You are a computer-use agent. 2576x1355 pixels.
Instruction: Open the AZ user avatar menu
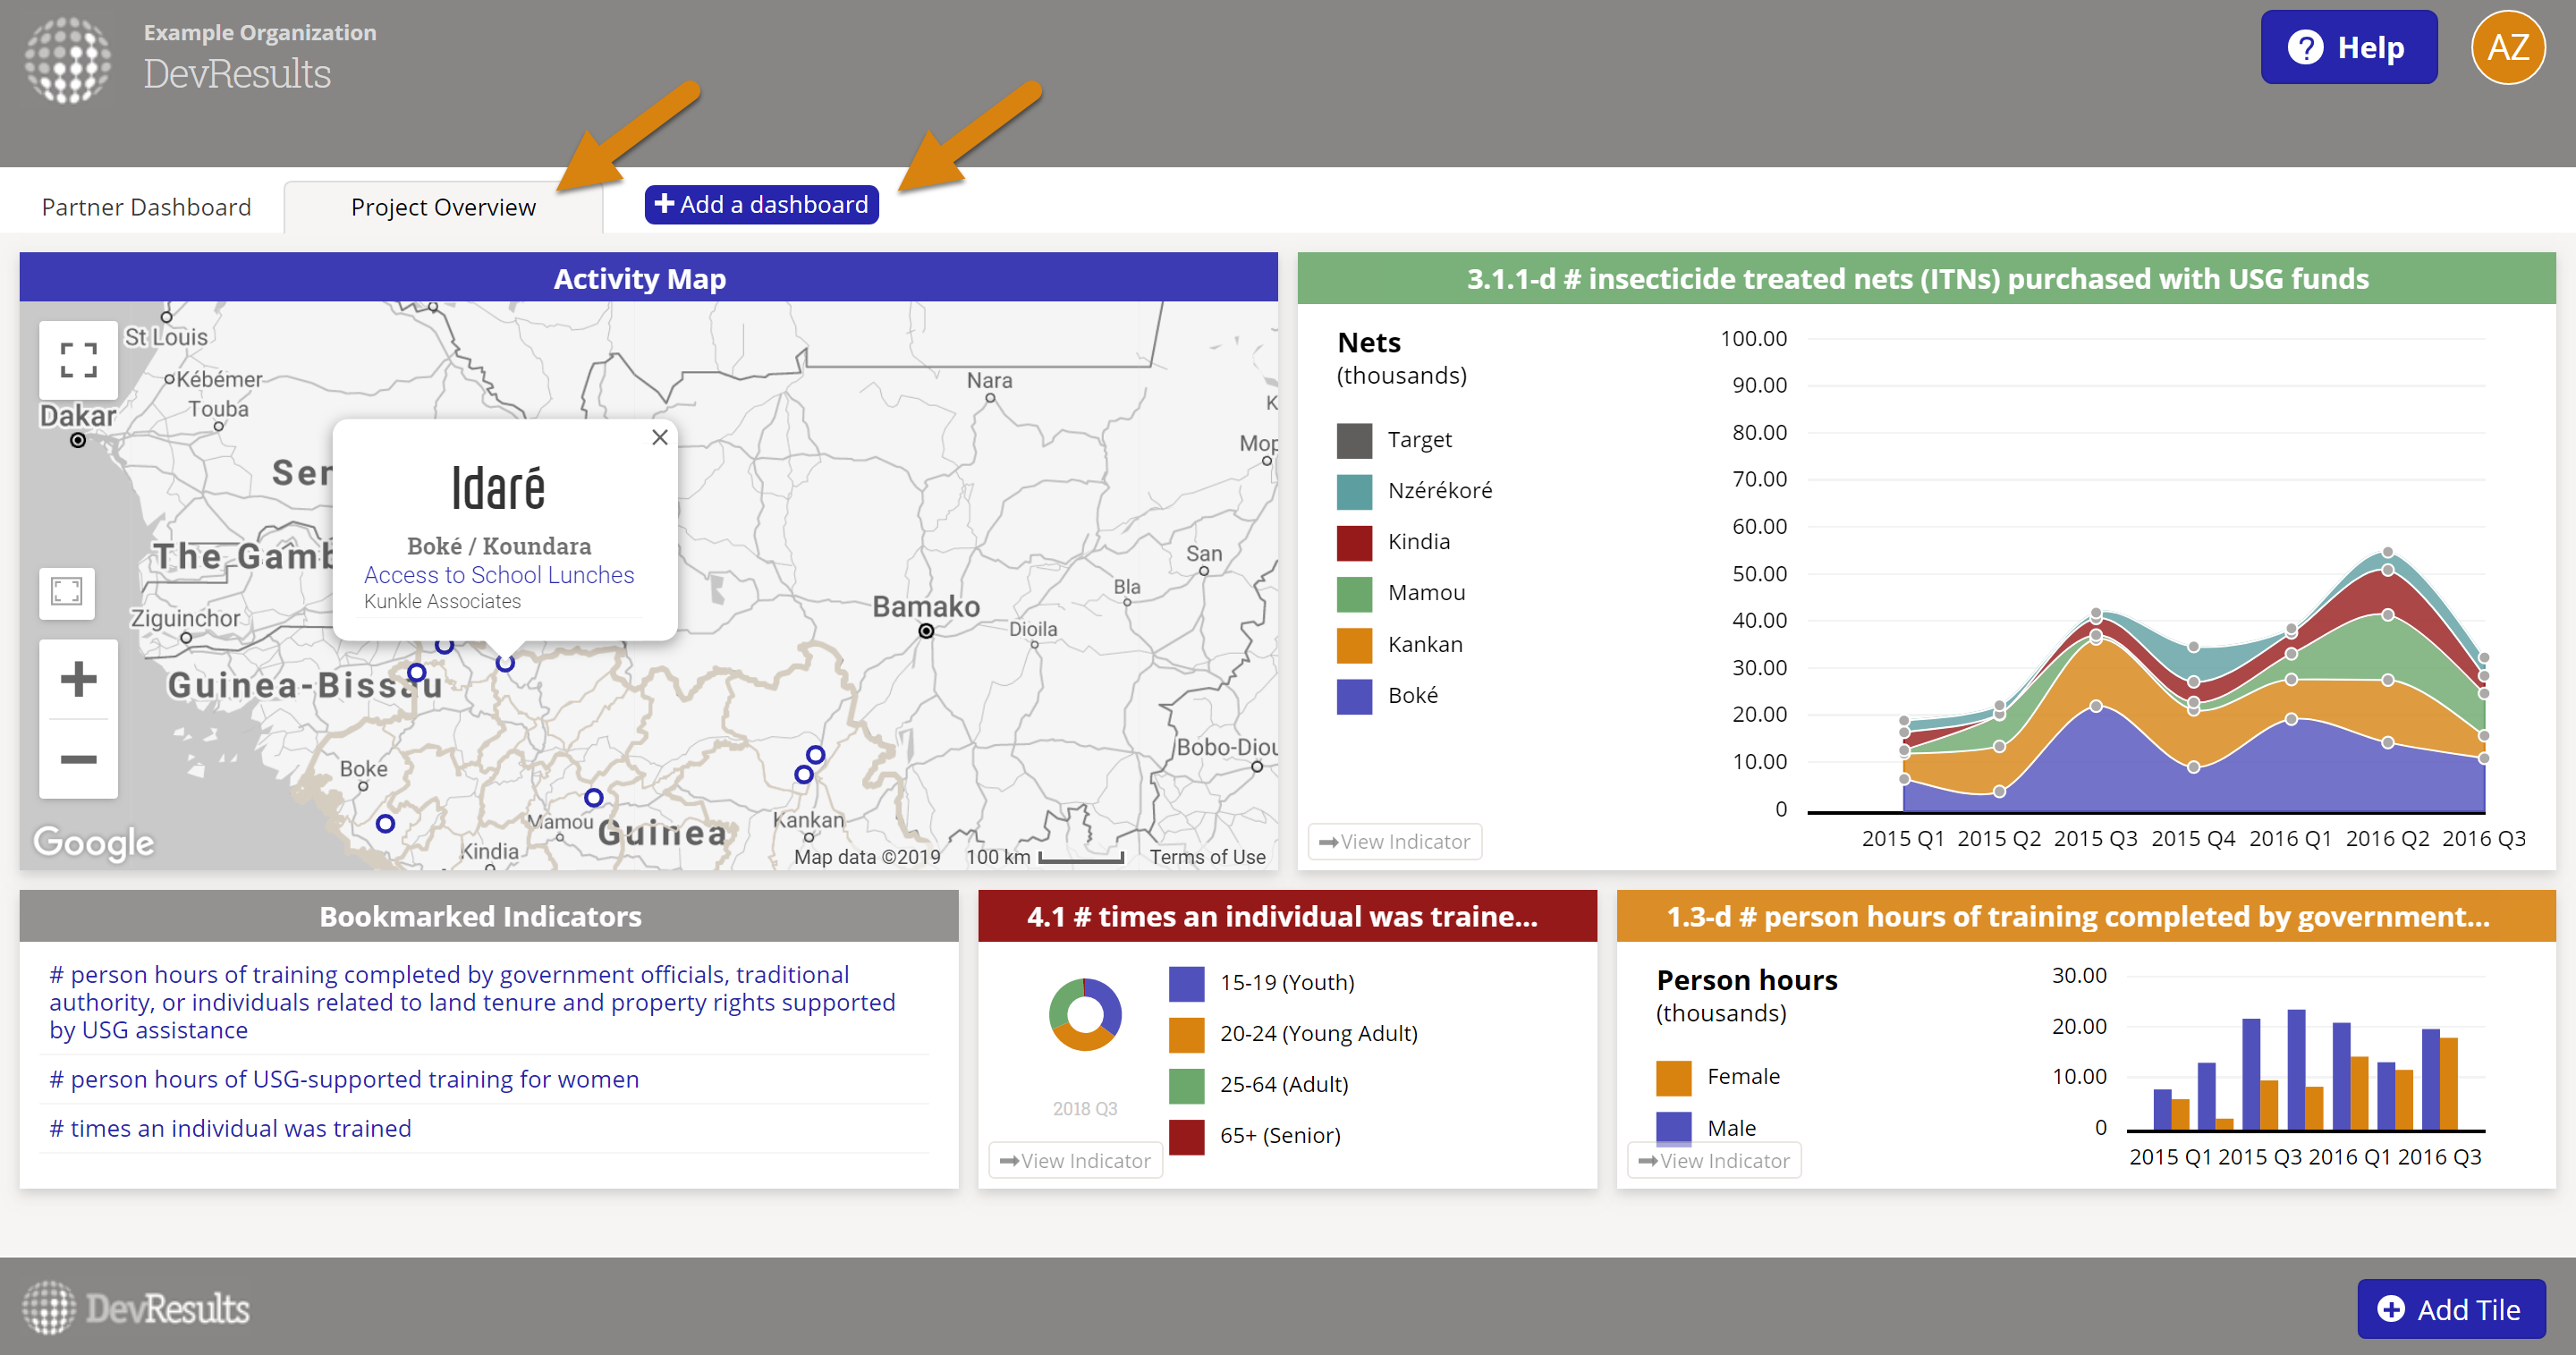2507,47
